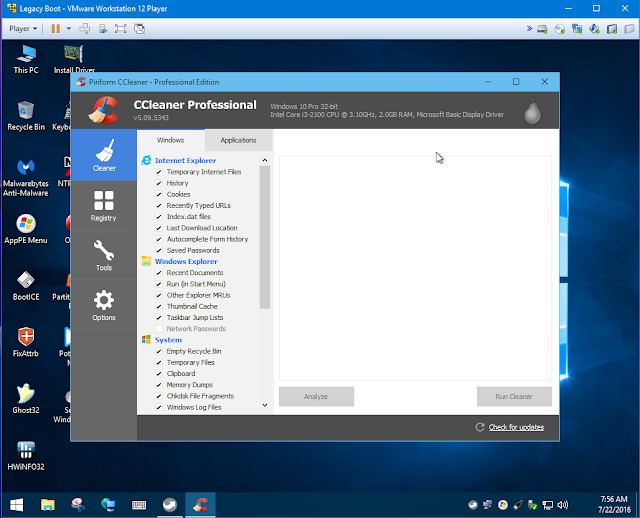Select FixAttrb desktop icon

26,342
